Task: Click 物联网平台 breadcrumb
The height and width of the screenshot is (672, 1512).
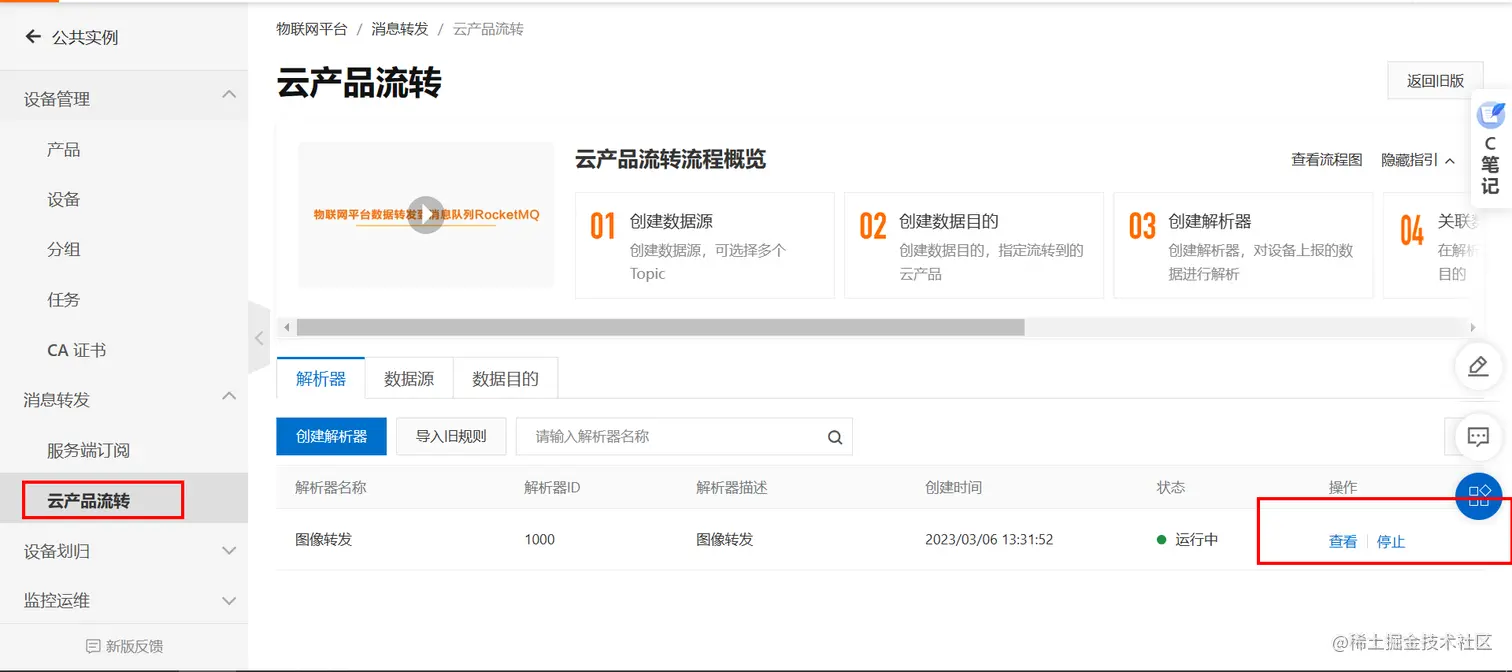Action: pos(312,29)
